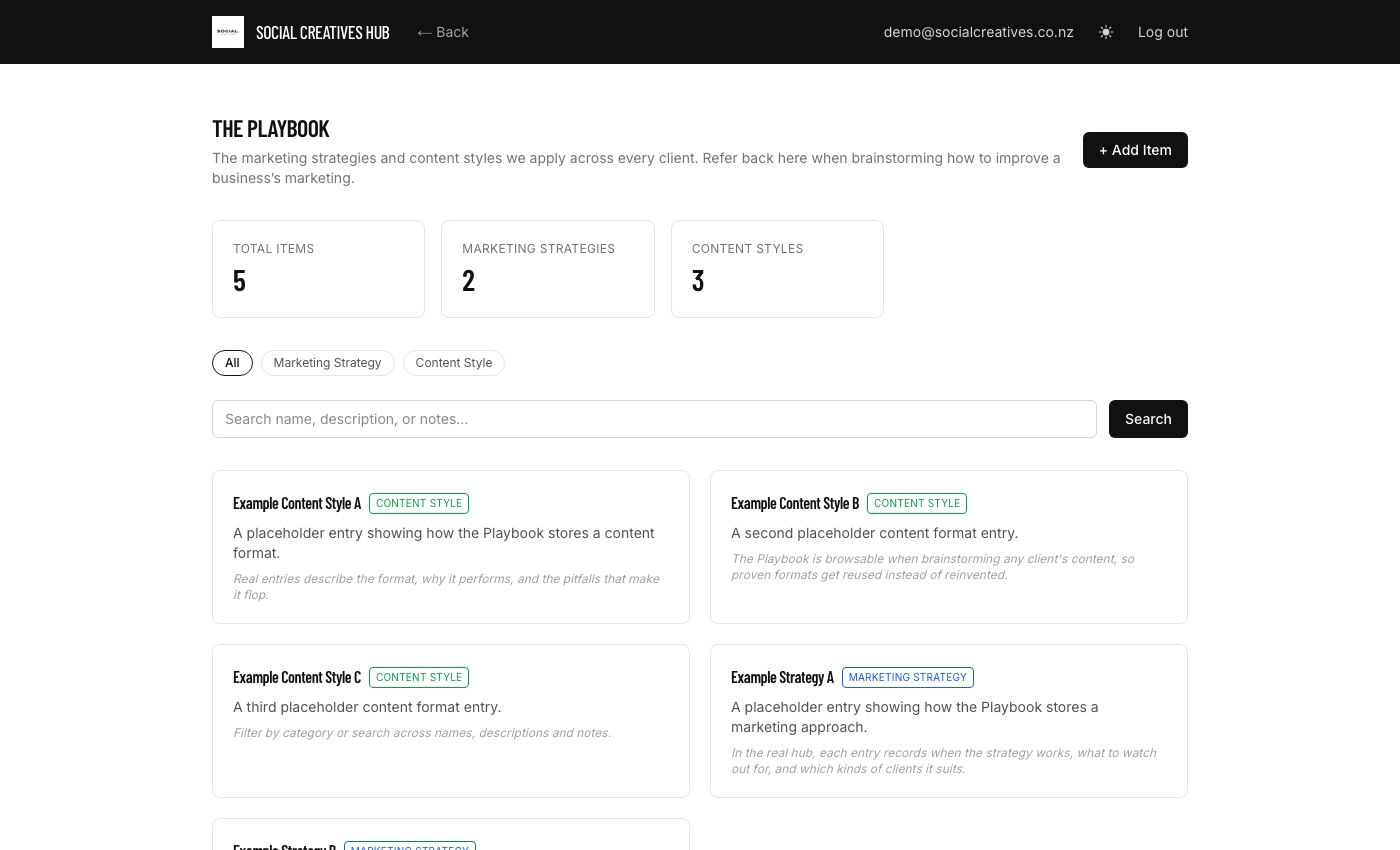
Task: Open the Example Content Style A card
Action: point(451,547)
